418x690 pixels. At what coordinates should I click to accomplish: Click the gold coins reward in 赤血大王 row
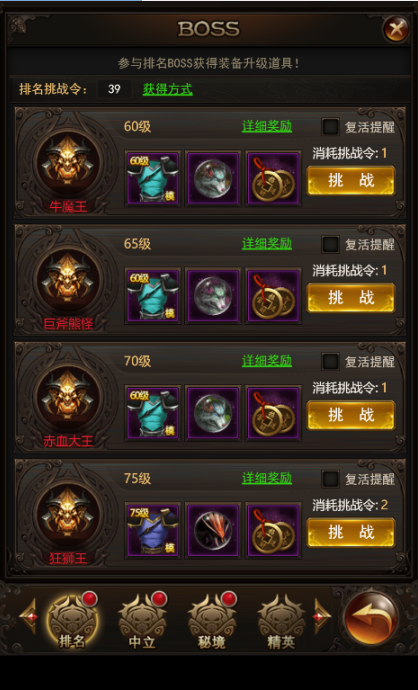pyautogui.click(x=273, y=413)
